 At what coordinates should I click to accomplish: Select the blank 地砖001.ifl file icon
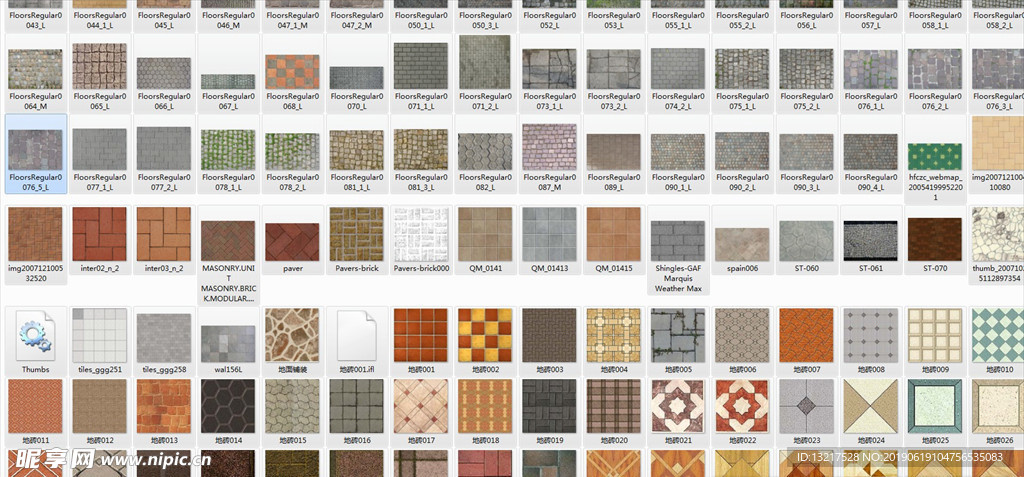click(357, 335)
